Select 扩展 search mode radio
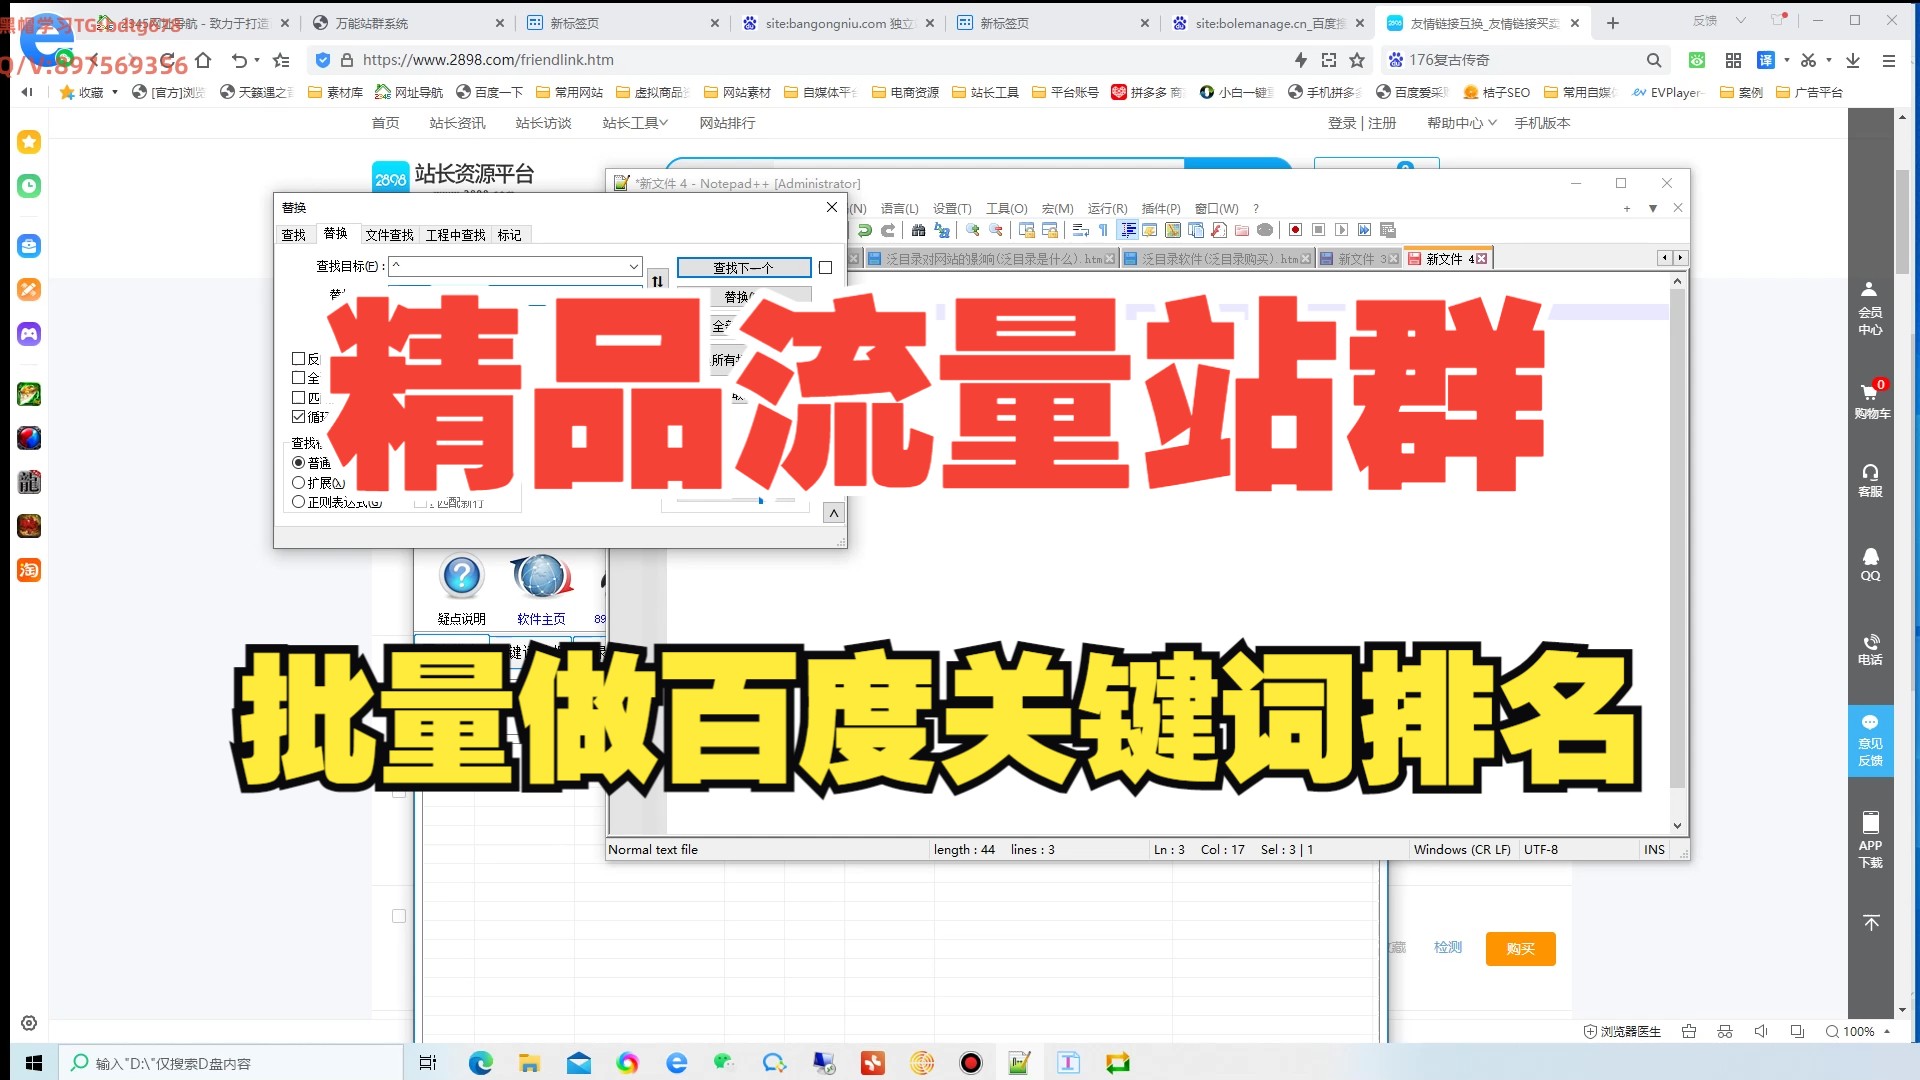 [x=298, y=482]
